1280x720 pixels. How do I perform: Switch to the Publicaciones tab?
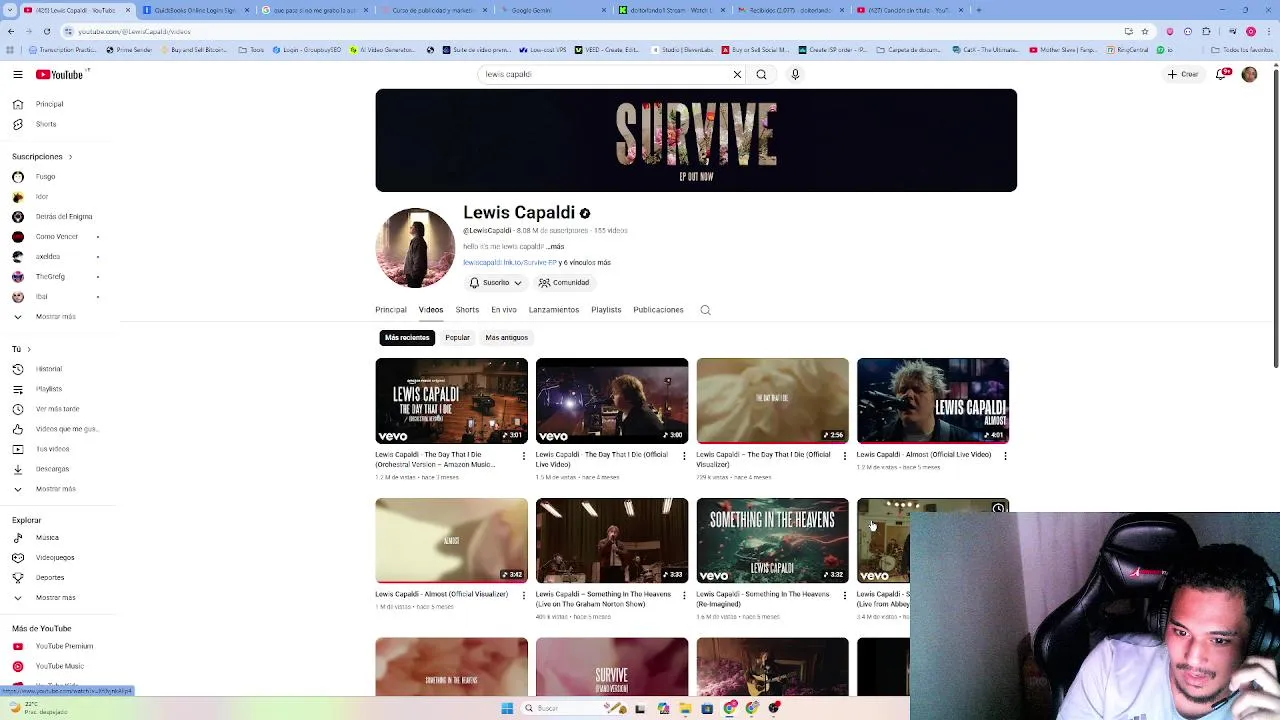pyautogui.click(x=658, y=310)
